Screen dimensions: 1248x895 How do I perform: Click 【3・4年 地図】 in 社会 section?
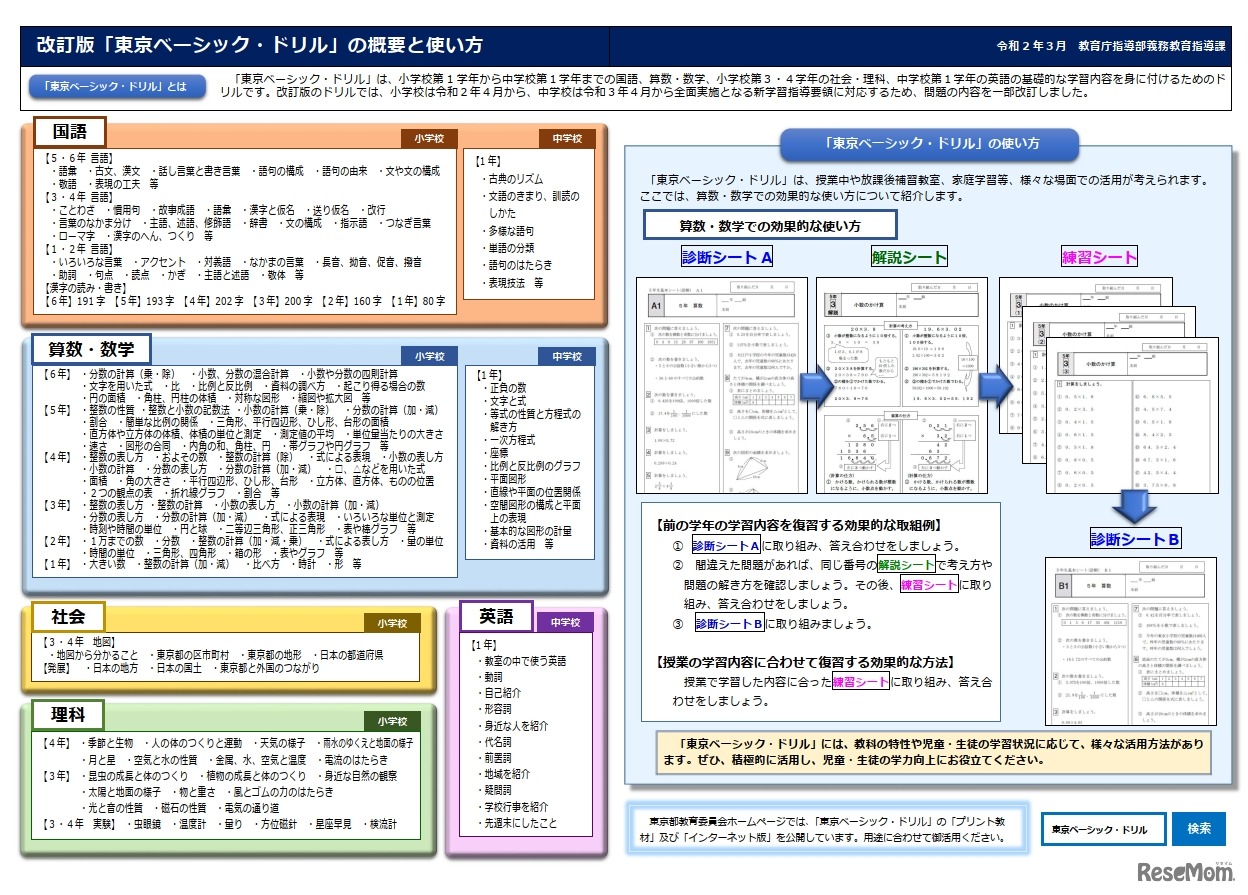[x=78, y=641]
